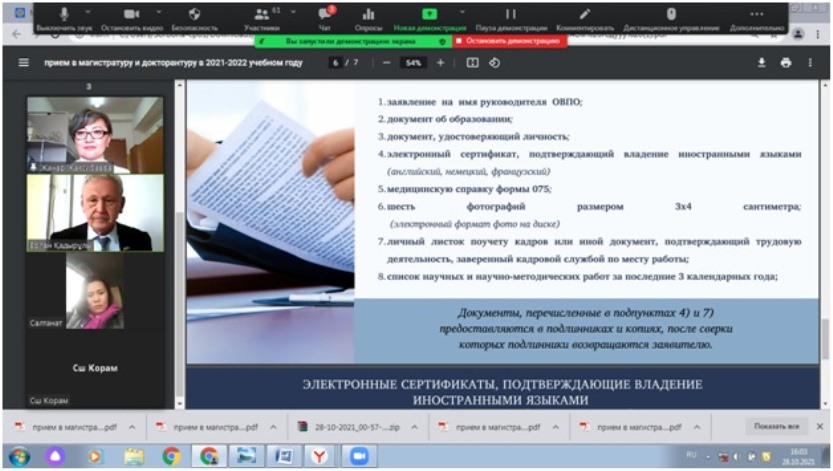Open the annotate pencil tool
Viewport: 833px width, 471px height.
pyautogui.click(x=584, y=15)
